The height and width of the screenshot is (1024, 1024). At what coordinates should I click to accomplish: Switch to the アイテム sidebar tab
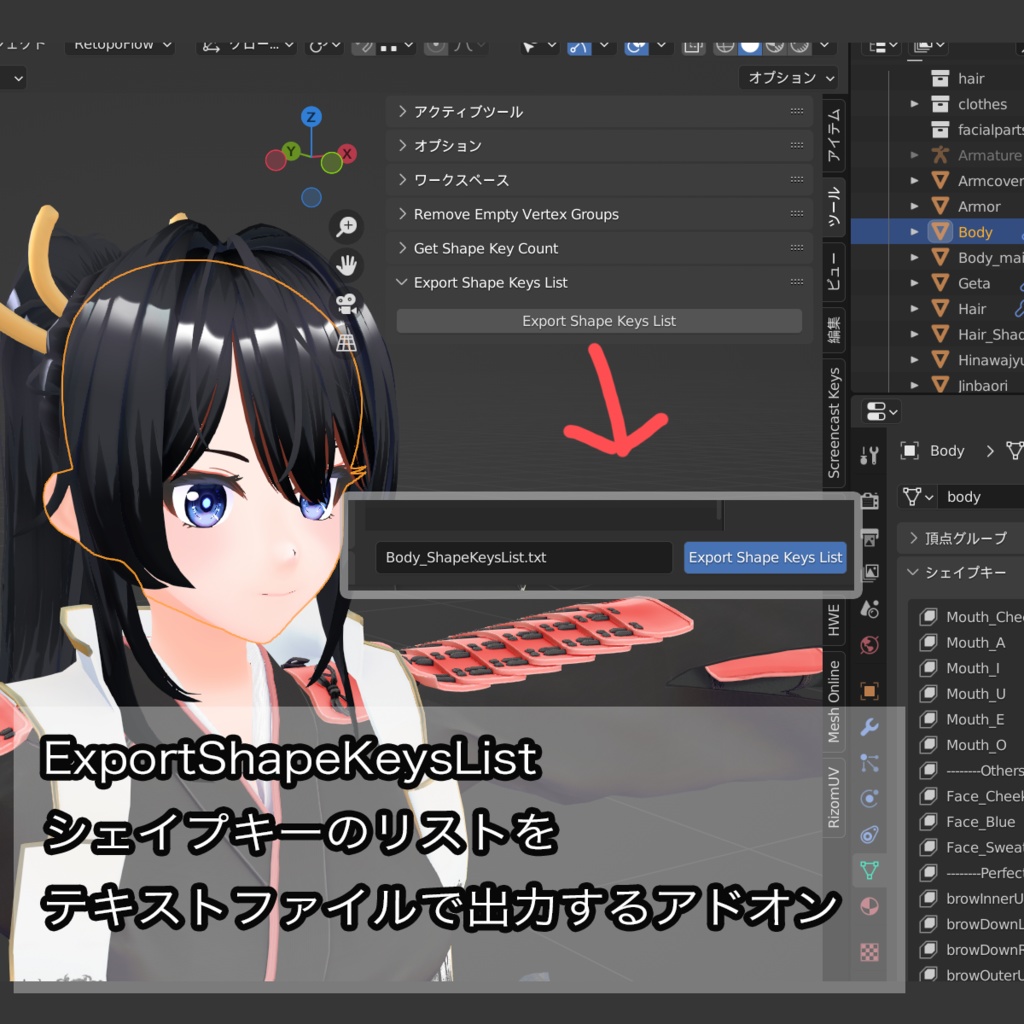(x=834, y=136)
